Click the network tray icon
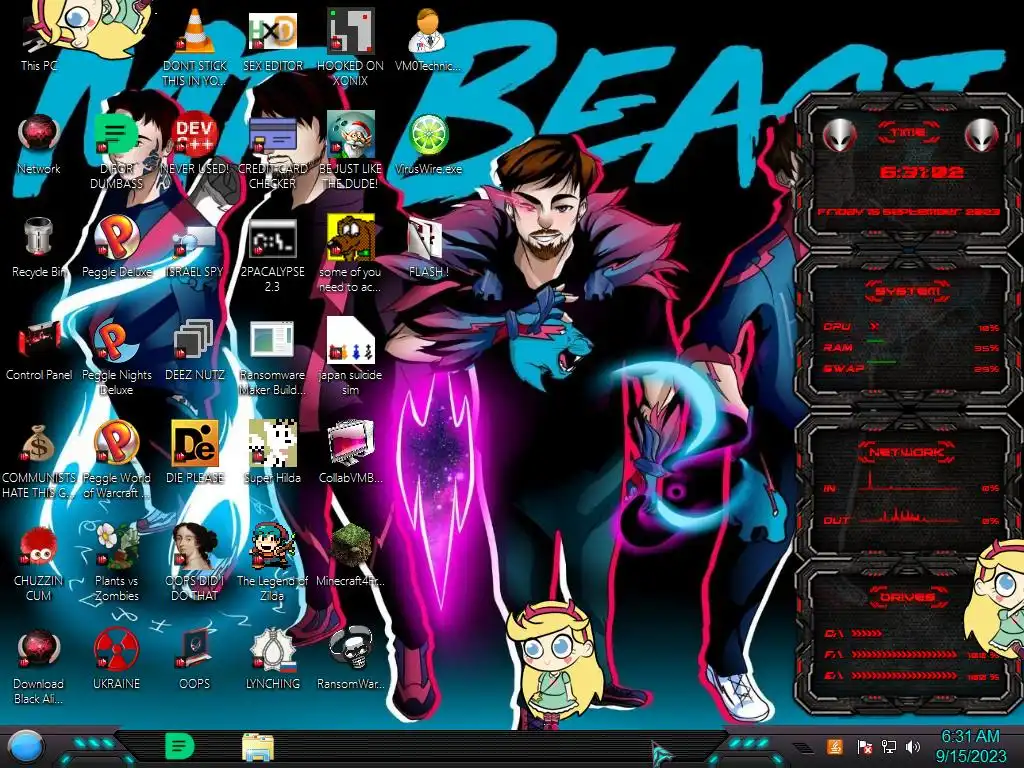The width and height of the screenshot is (1024, 768). (888, 746)
